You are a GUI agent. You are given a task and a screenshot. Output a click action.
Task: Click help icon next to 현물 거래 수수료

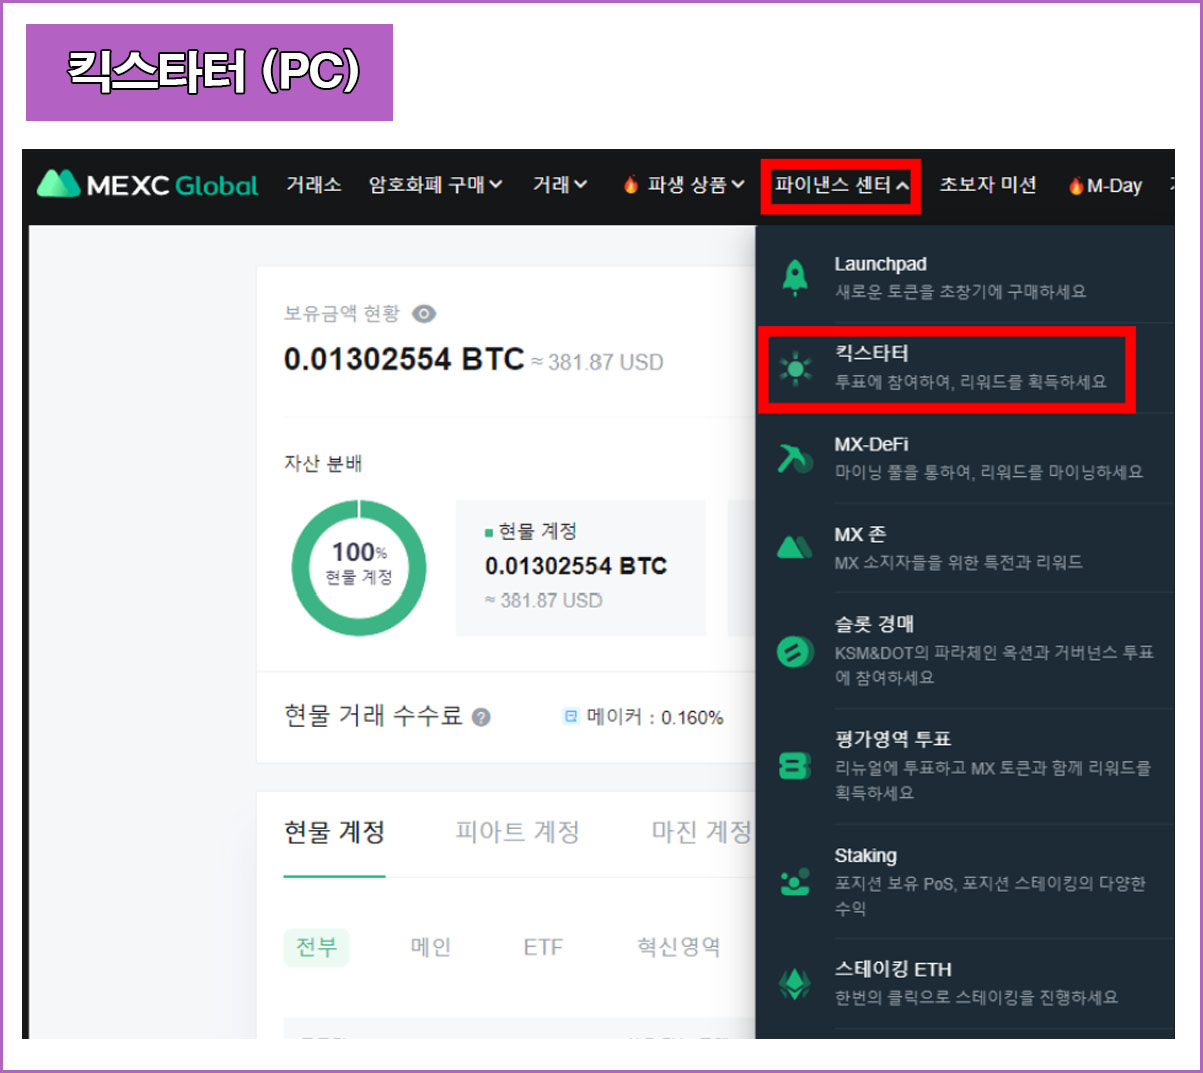[481, 717]
